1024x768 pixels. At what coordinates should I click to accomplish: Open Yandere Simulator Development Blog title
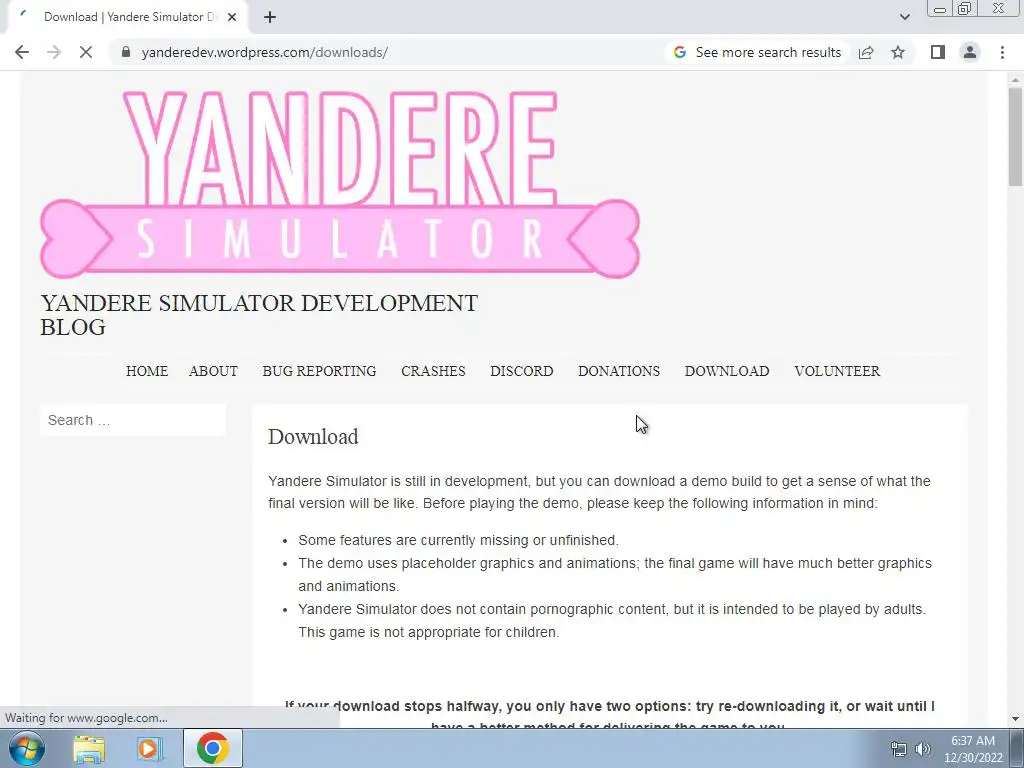point(259,315)
